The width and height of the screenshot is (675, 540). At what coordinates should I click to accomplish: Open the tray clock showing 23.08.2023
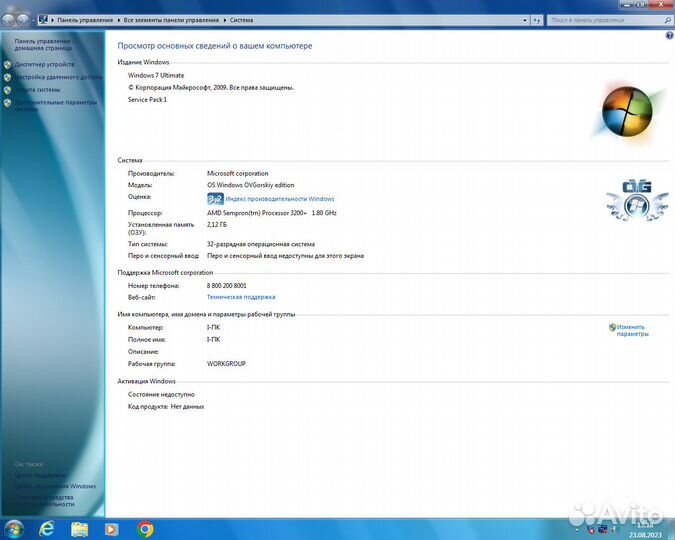tap(645, 530)
